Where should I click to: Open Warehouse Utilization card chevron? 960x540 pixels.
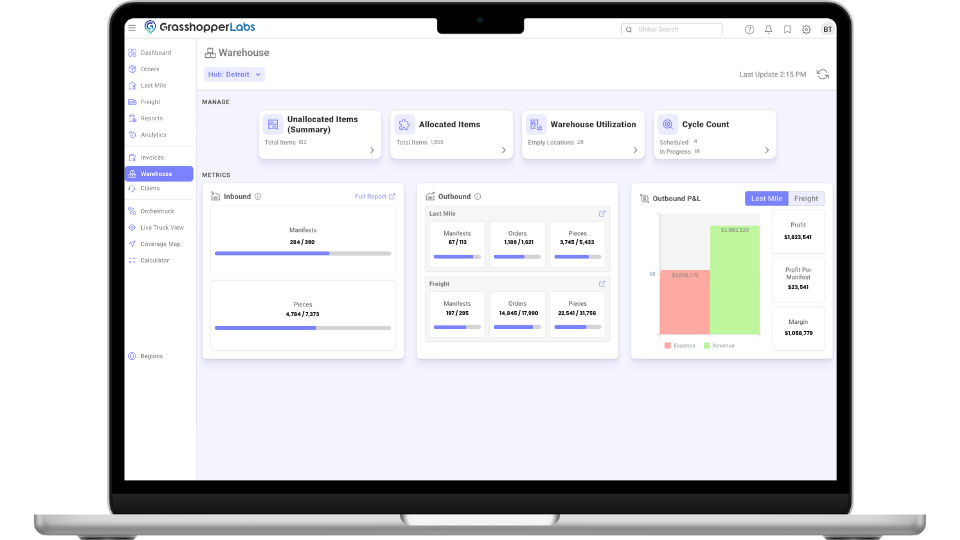635,150
